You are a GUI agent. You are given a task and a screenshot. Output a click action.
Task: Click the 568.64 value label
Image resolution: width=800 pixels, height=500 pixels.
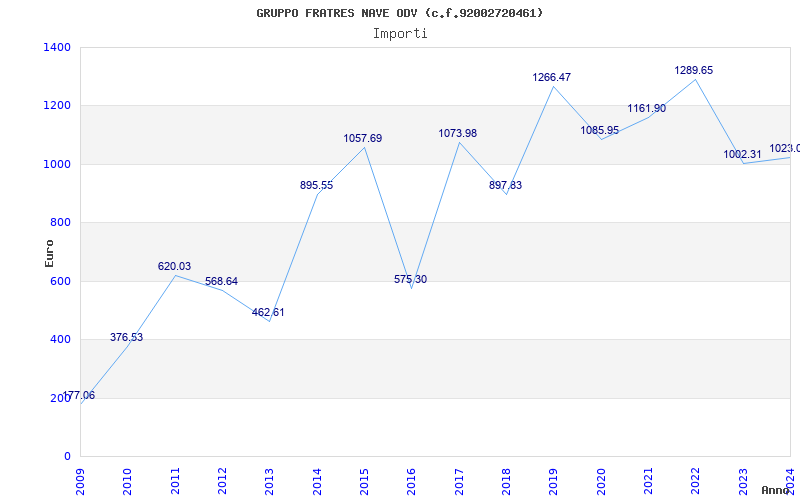click(221, 282)
